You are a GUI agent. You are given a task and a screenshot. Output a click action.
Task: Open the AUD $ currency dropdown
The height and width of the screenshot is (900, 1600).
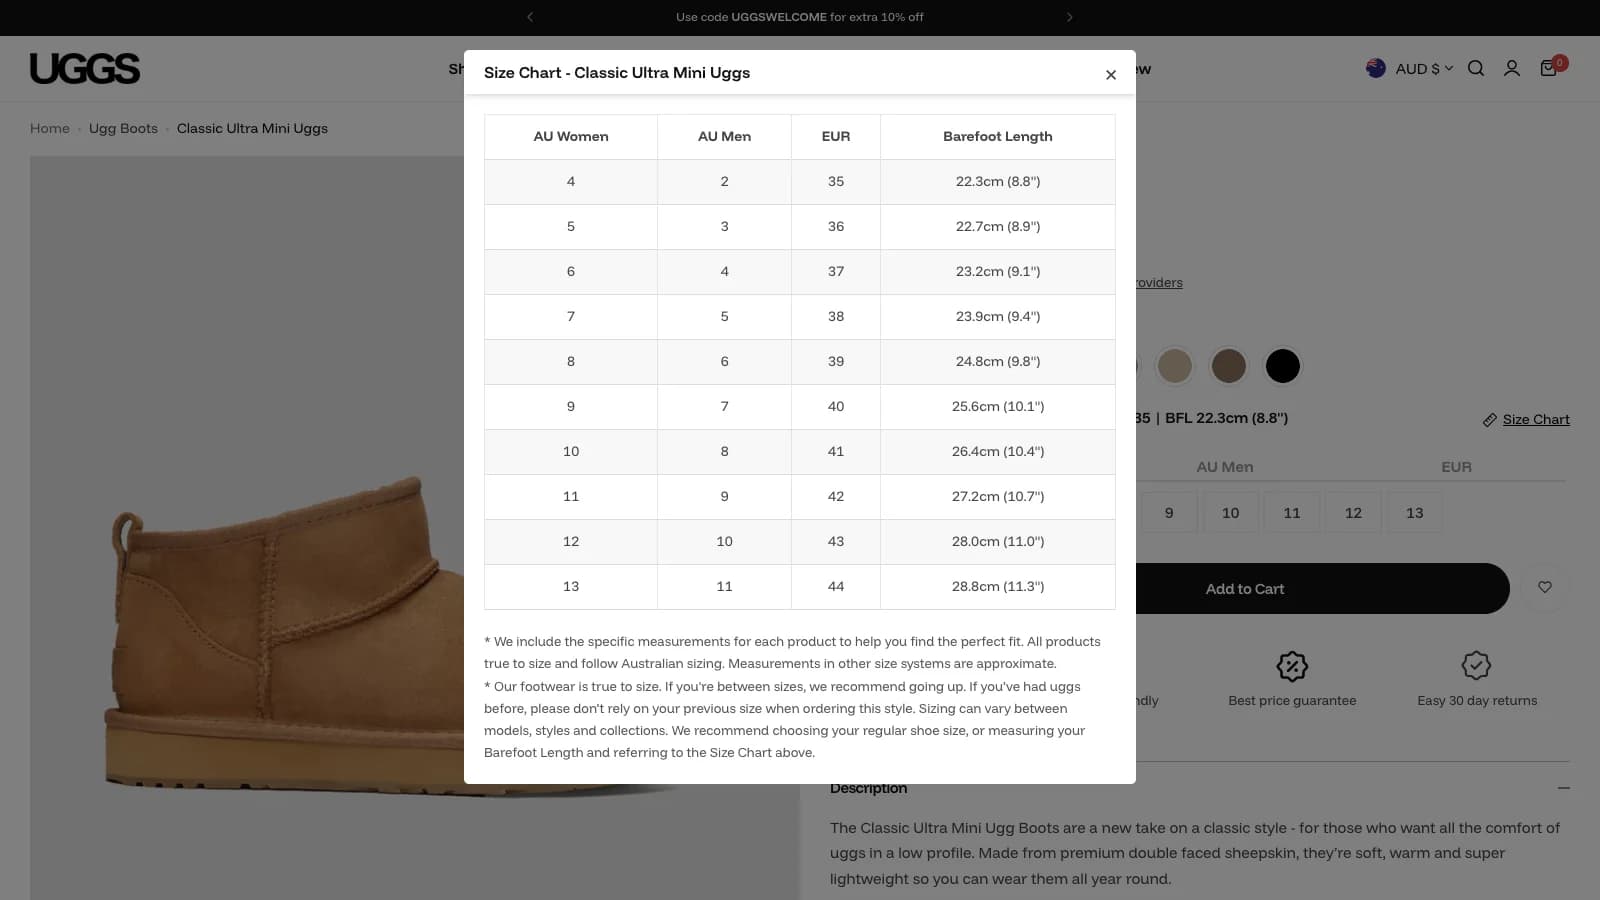[x=1424, y=68]
